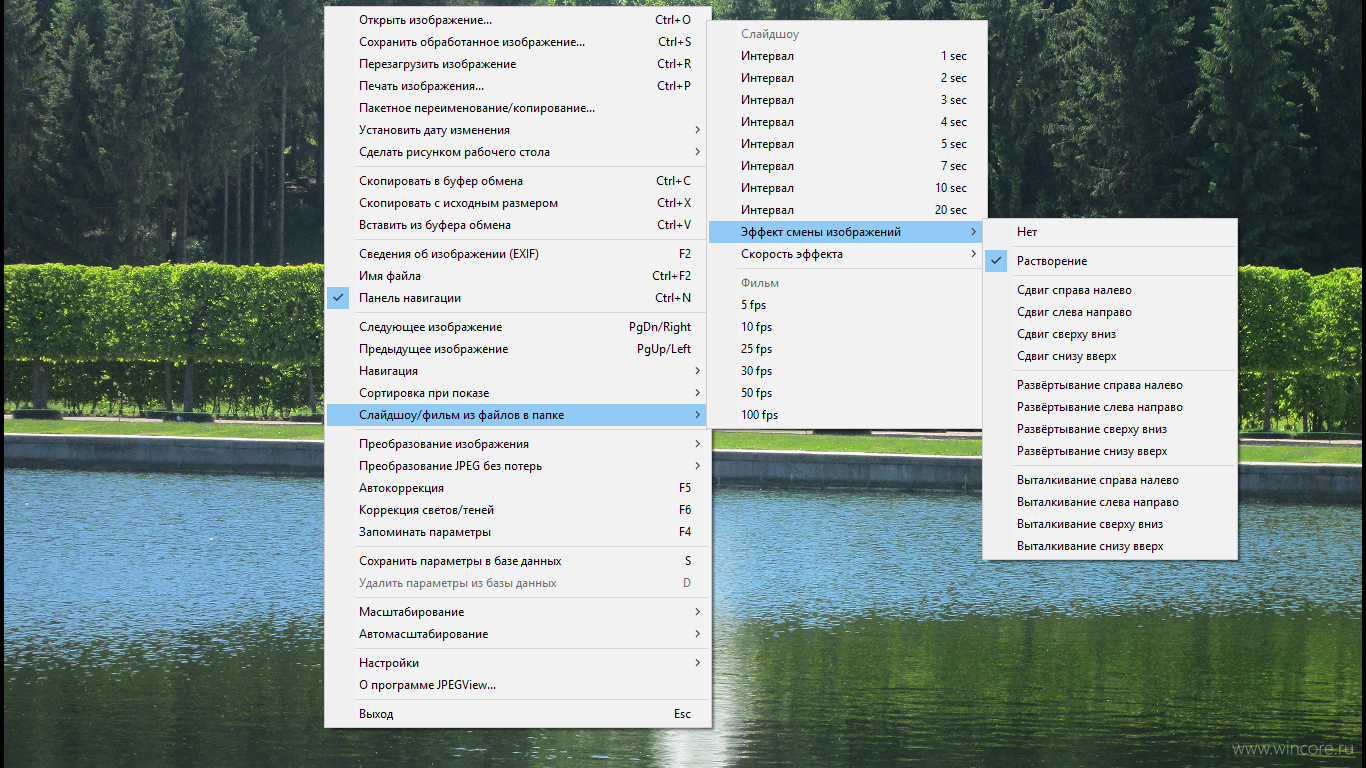Go to 'Следующее изображение'
This screenshot has width=1366, height=768.
(517, 327)
